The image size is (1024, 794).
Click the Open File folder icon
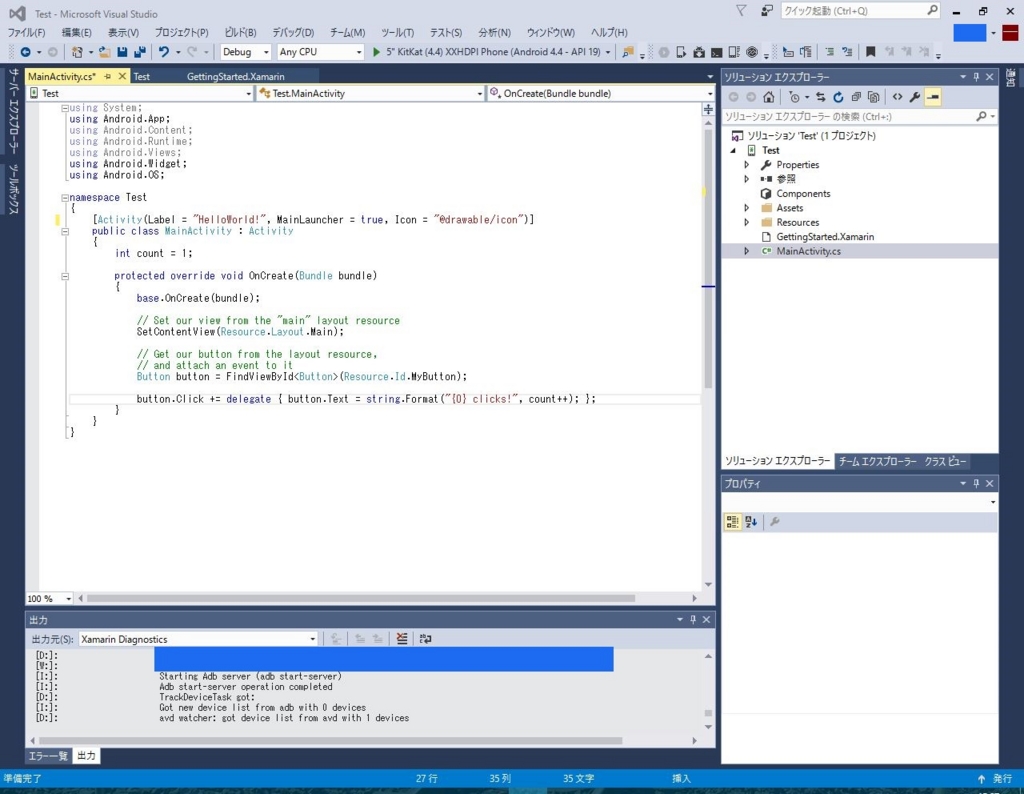(x=104, y=52)
